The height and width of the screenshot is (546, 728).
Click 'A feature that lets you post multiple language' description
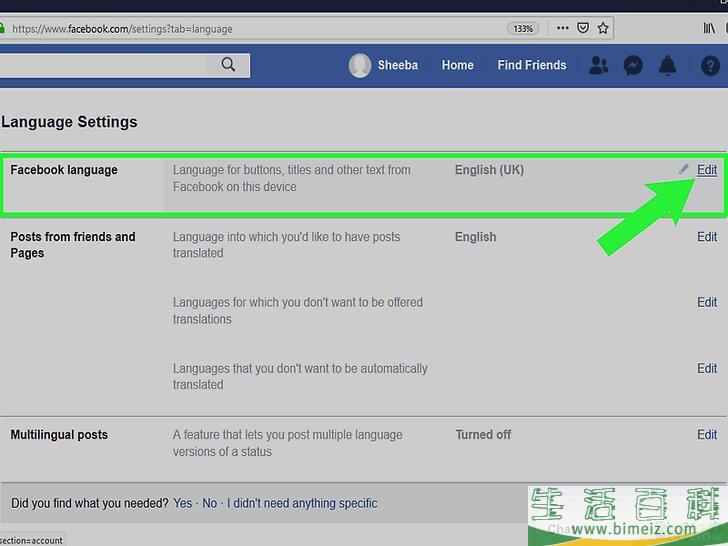pos(288,443)
